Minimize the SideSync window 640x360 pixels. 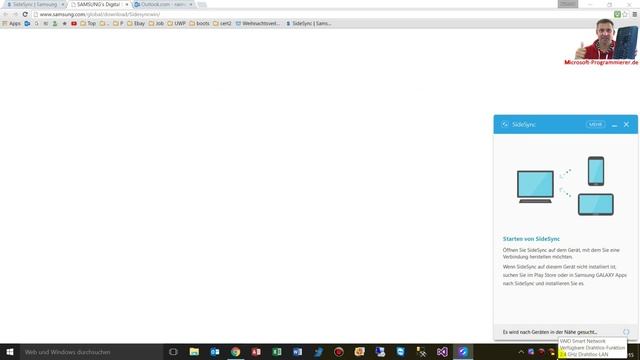(614, 125)
